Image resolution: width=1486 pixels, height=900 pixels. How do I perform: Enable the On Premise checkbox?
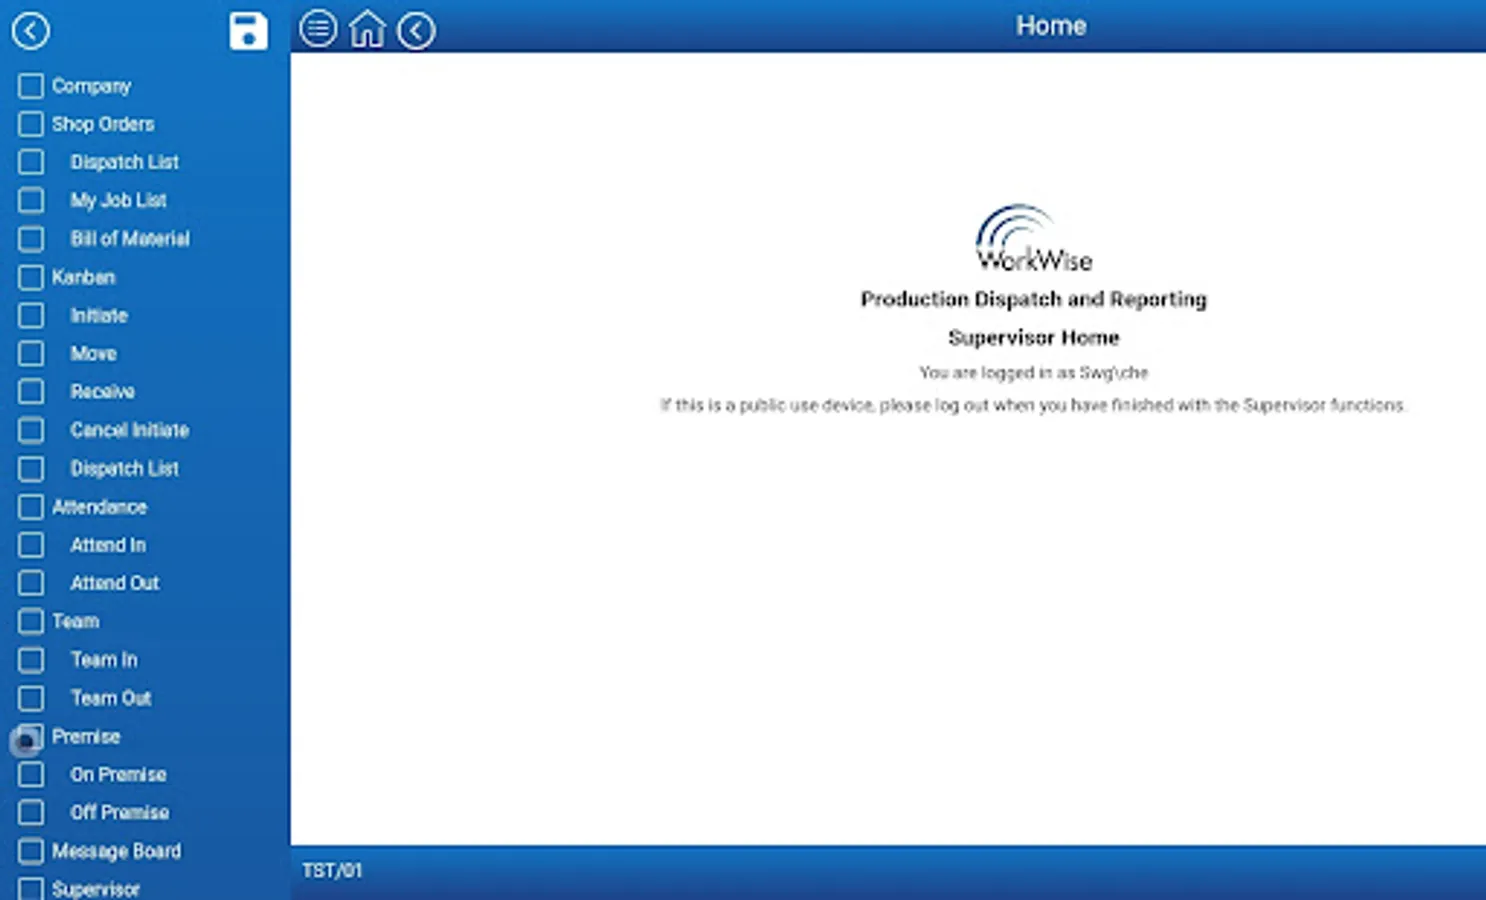click(31, 774)
